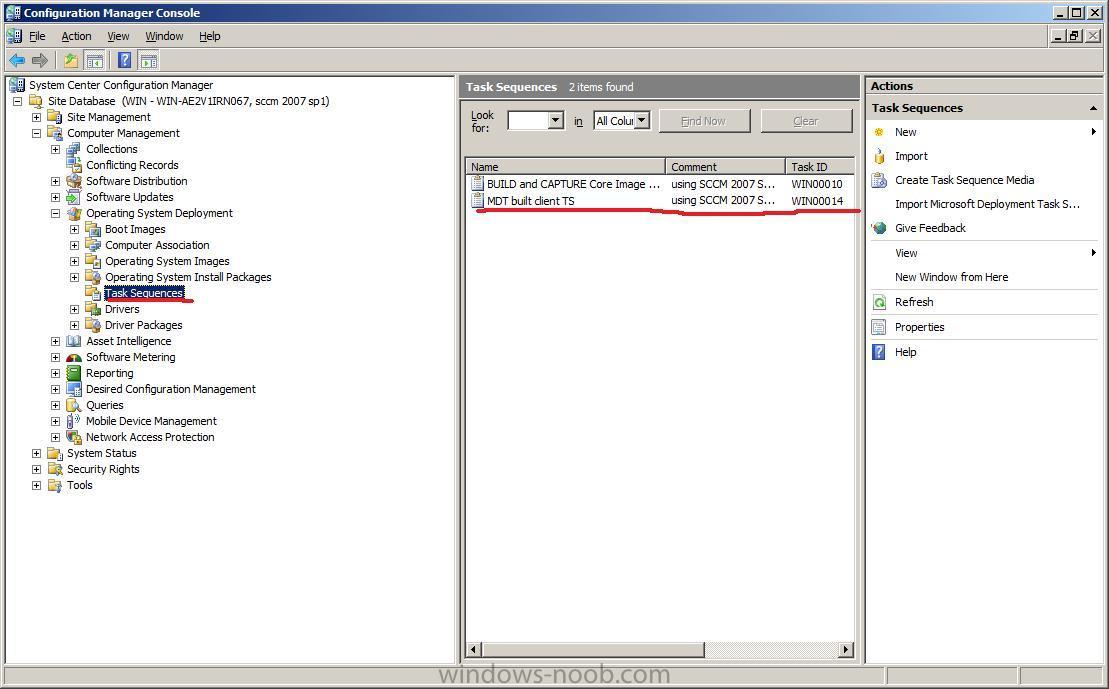This screenshot has height=689, width=1109.
Task: Click the blue Help toolbar icon
Action: point(124,61)
